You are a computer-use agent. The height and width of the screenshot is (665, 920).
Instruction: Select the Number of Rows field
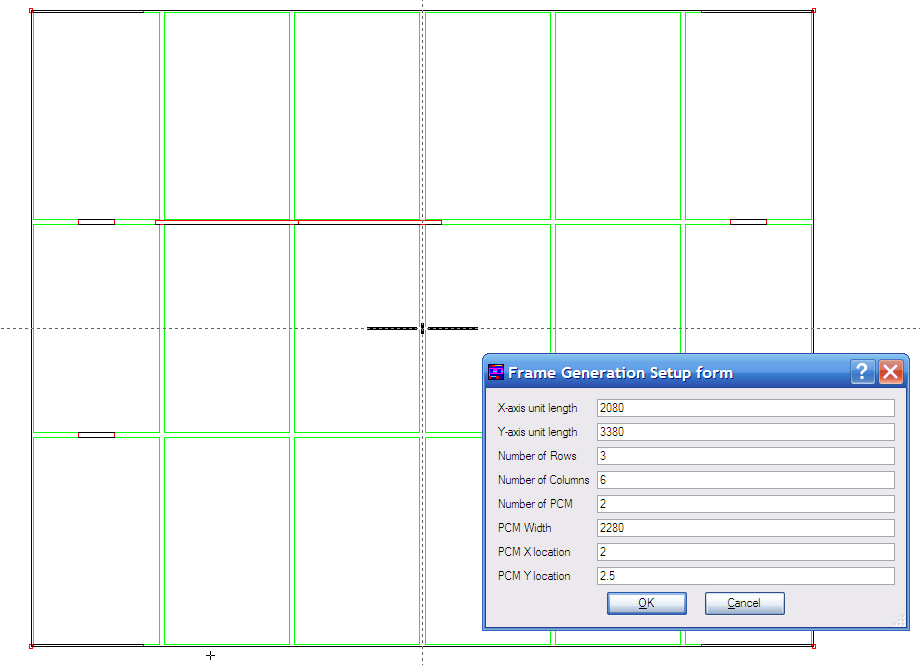coord(744,456)
